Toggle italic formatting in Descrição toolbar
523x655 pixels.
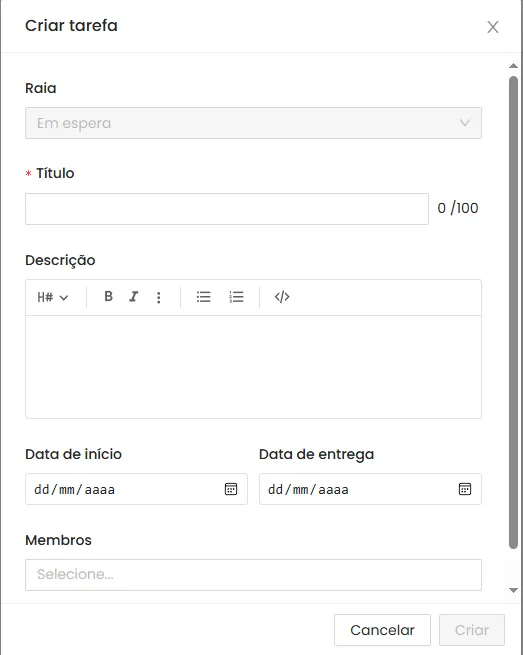coord(134,297)
